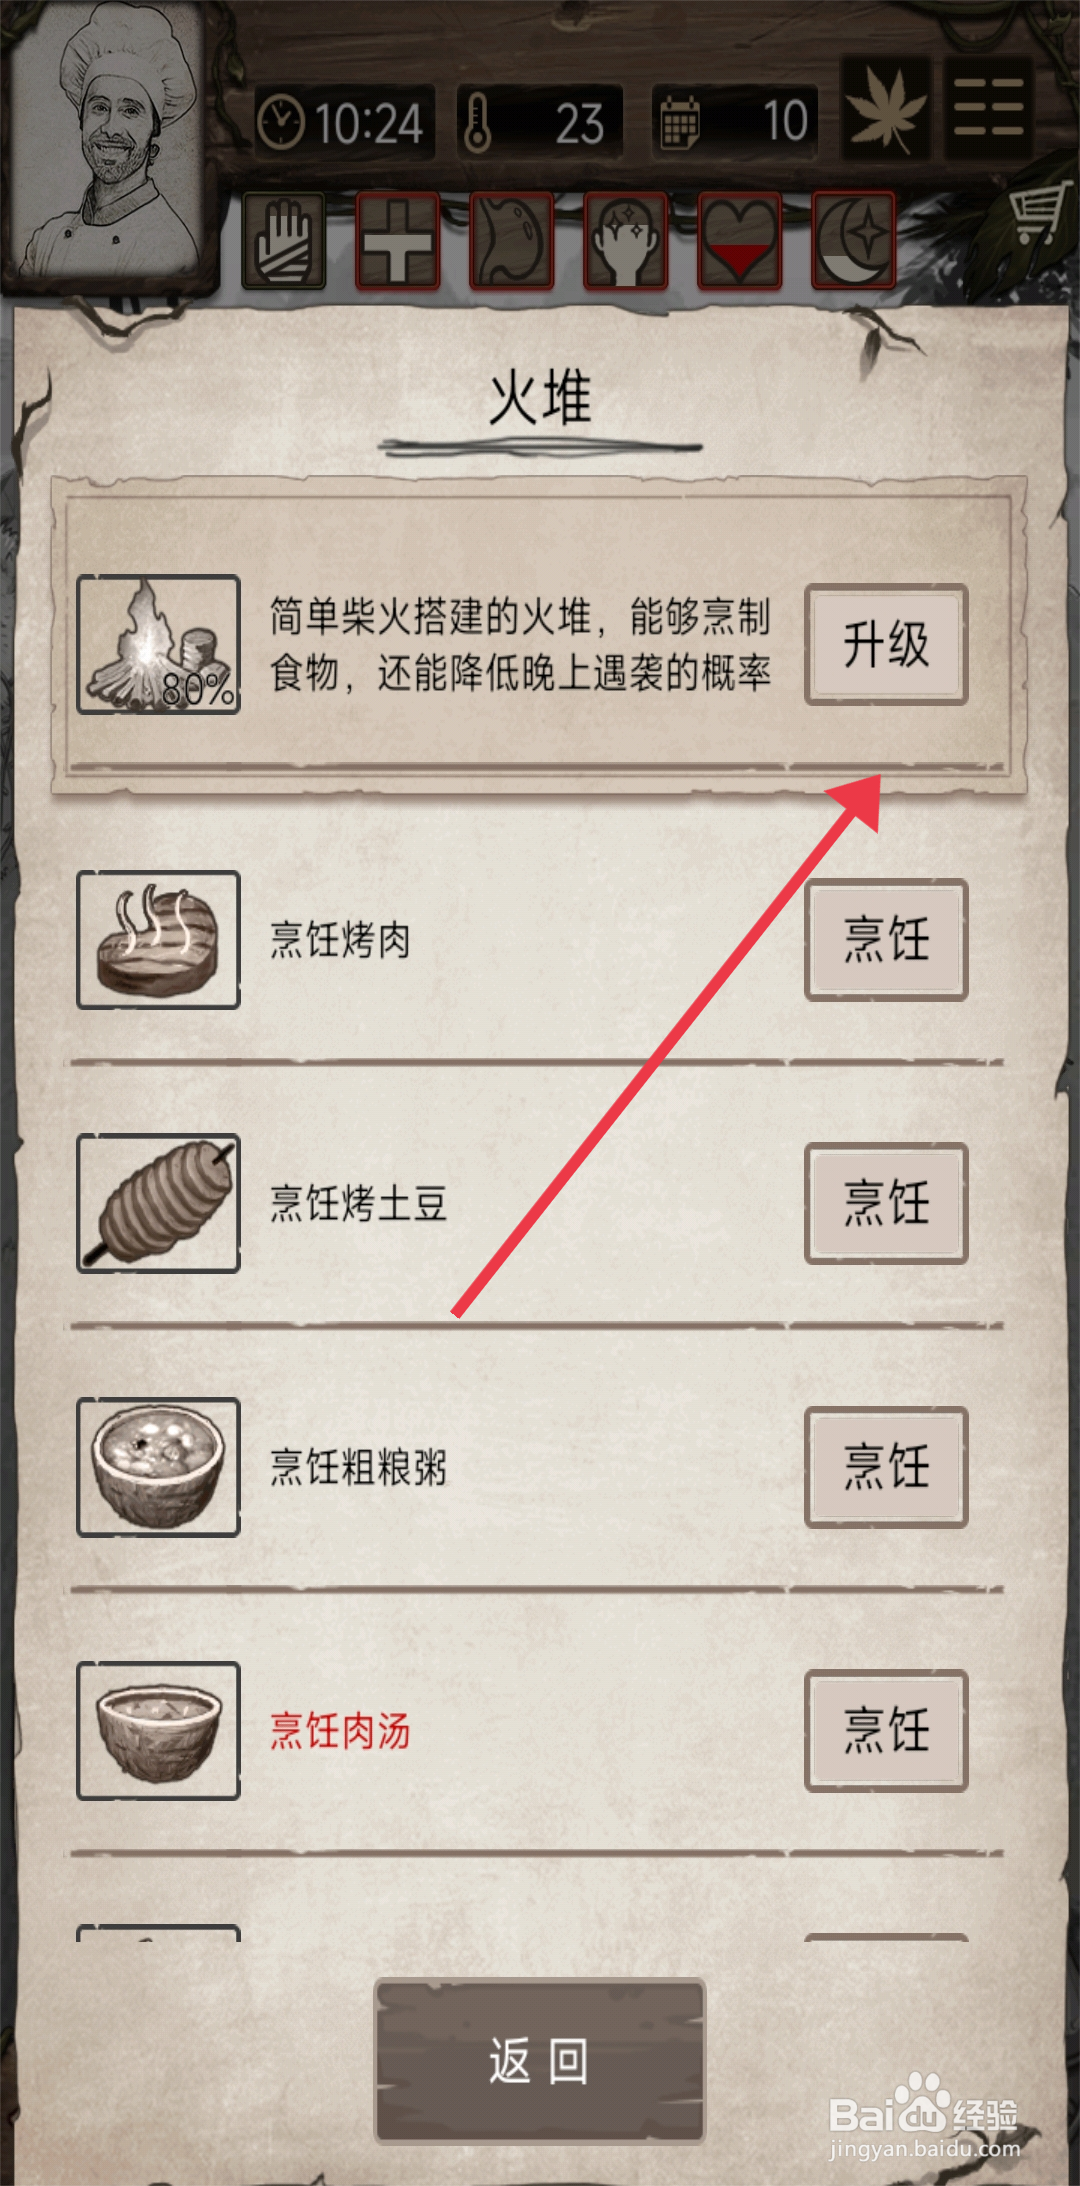Open the maple leaf season icon
The height and width of the screenshot is (2186, 1080).
coord(886,108)
